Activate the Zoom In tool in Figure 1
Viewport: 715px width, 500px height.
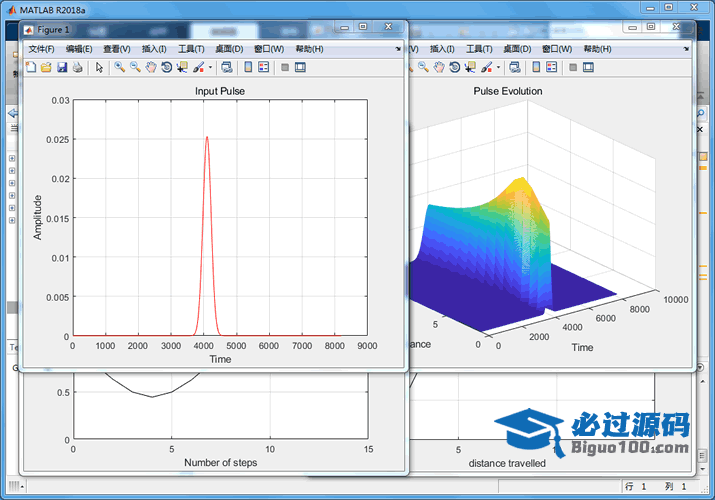point(119,67)
